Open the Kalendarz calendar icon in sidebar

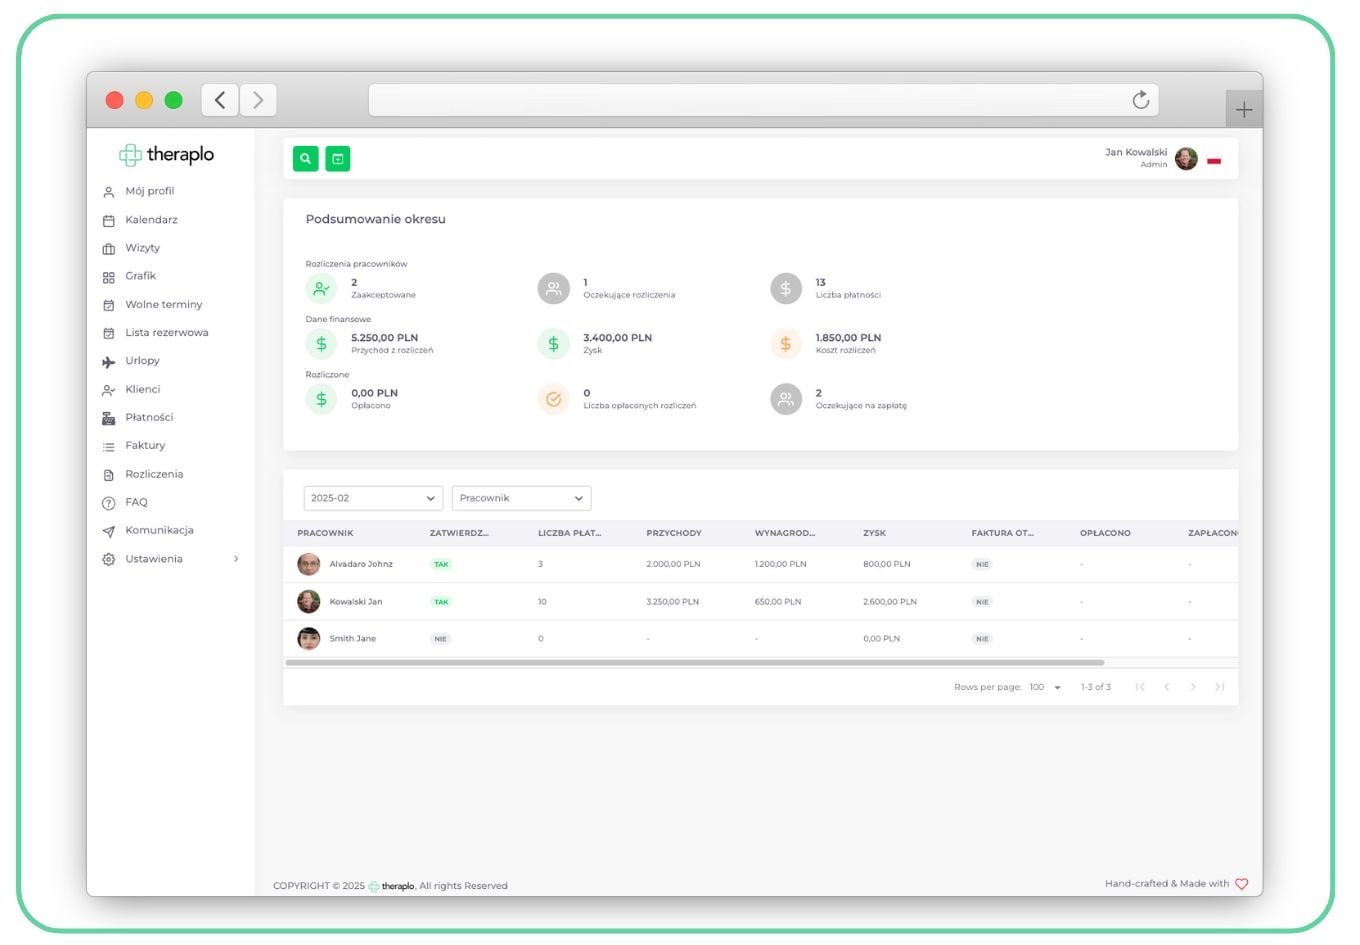click(x=109, y=219)
